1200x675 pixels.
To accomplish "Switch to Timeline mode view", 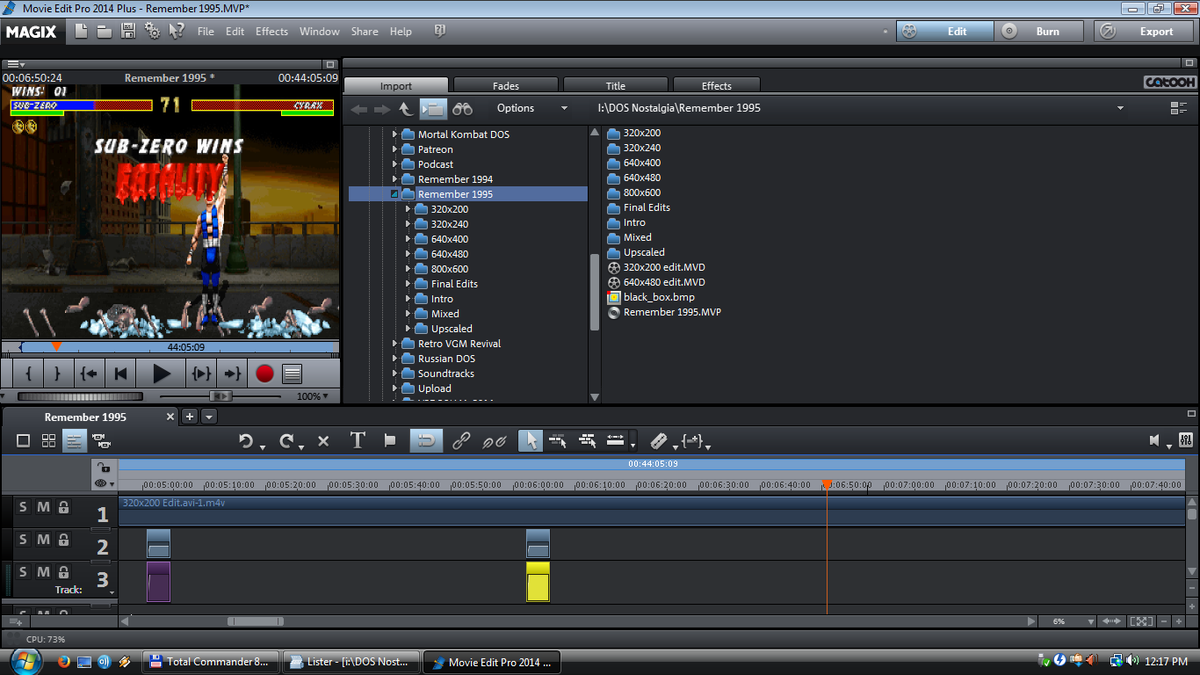I will (x=74, y=440).
